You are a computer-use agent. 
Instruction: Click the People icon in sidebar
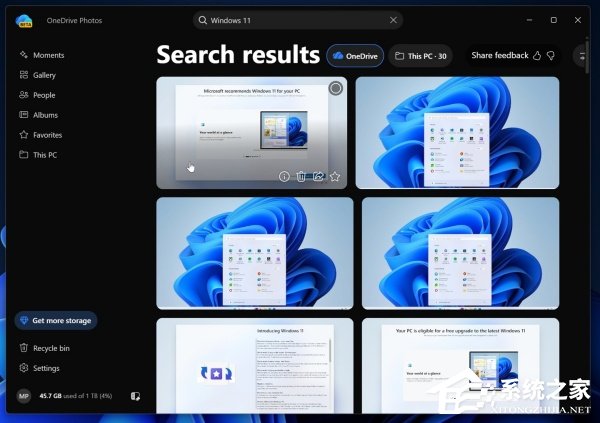pos(24,95)
